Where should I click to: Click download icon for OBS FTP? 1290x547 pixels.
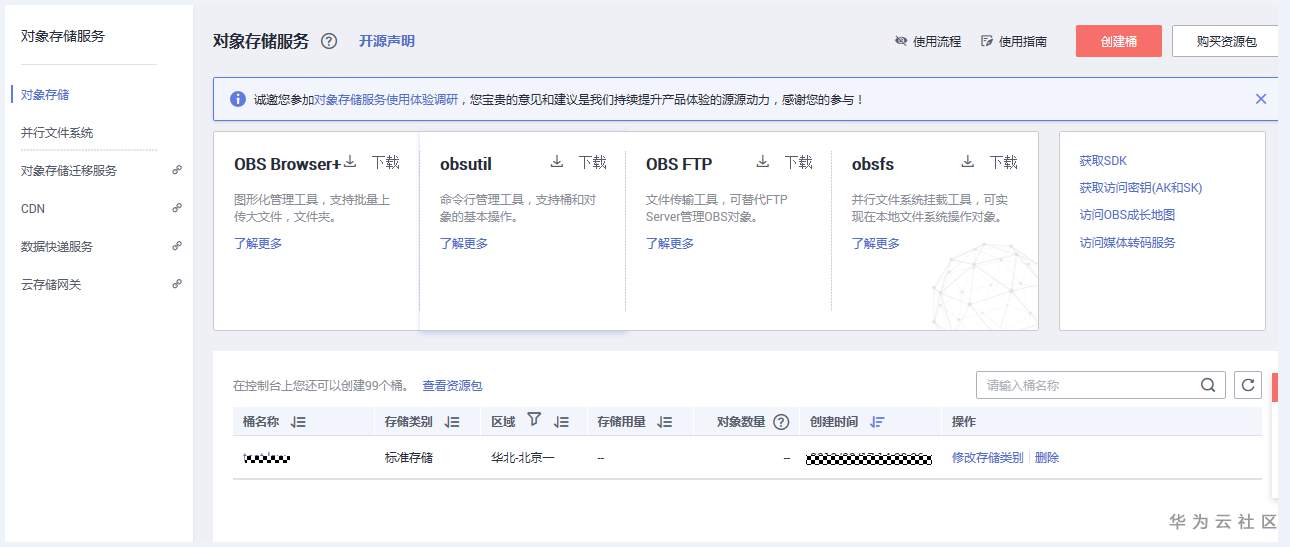(x=763, y=162)
